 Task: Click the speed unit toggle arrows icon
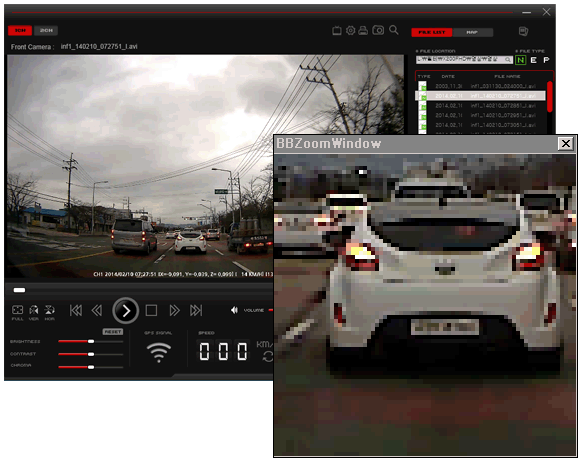tap(268, 357)
